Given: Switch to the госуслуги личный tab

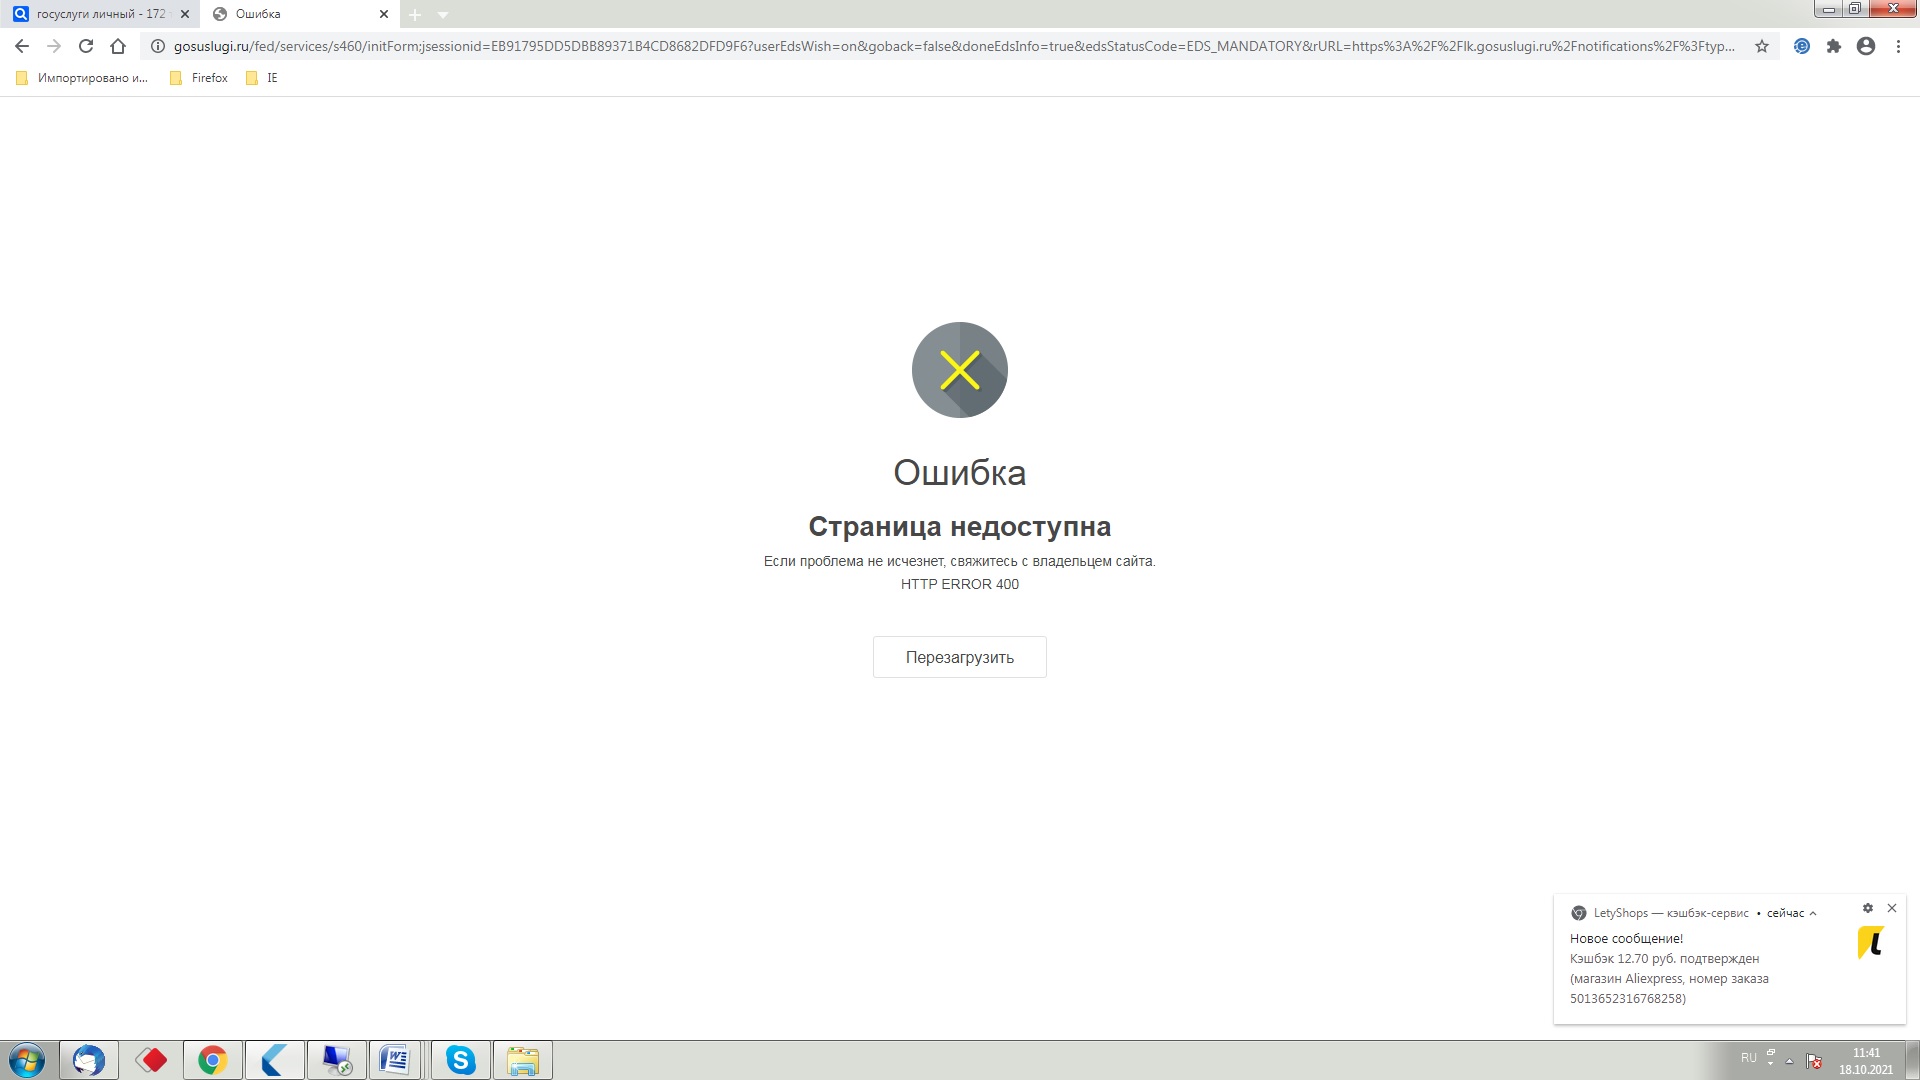Looking at the screenshot, I should pyautogui.click(x=100, y=14).
